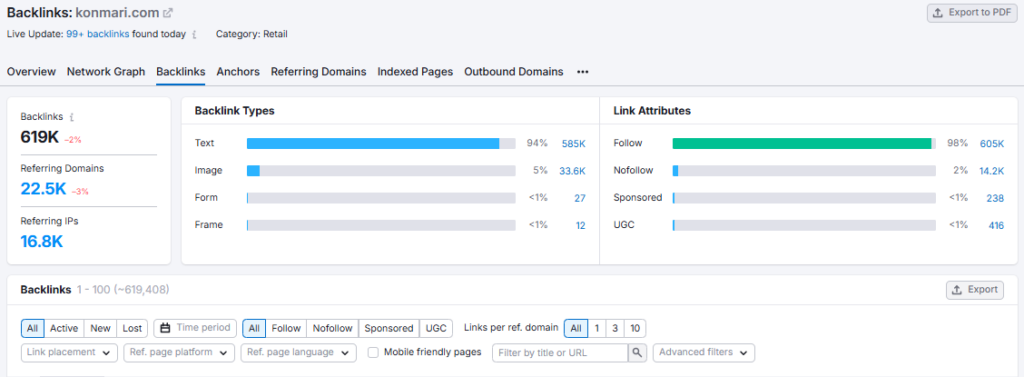Click 33.6K image backlinks count
This screenshot has width=1024, height=377.
(572, 171)
